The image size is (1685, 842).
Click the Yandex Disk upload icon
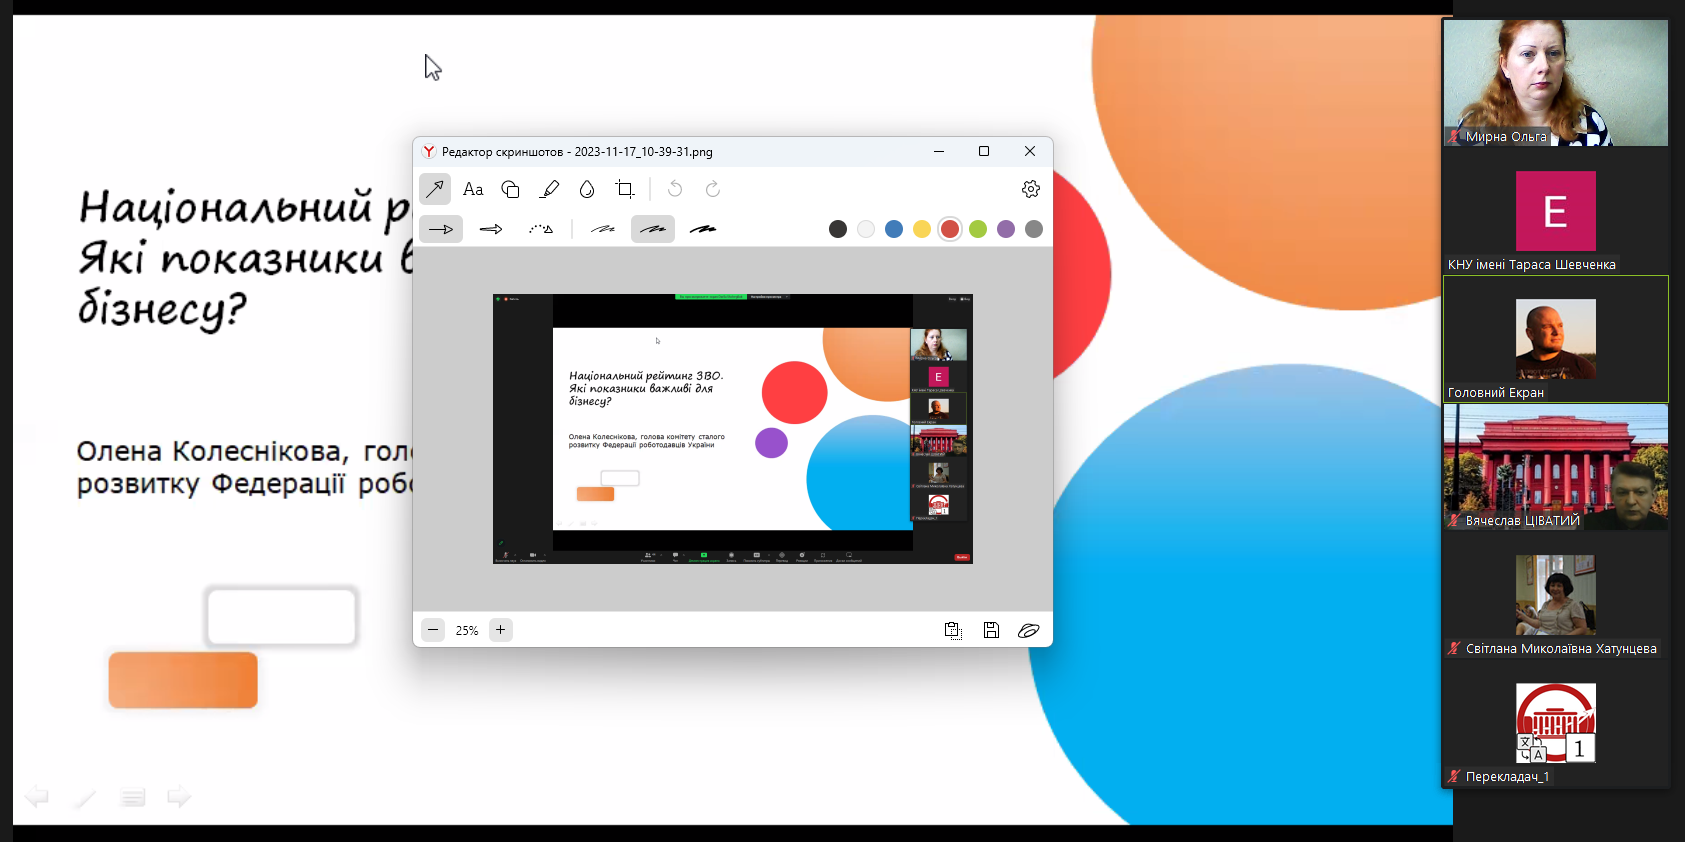(x=1029, y=630)
